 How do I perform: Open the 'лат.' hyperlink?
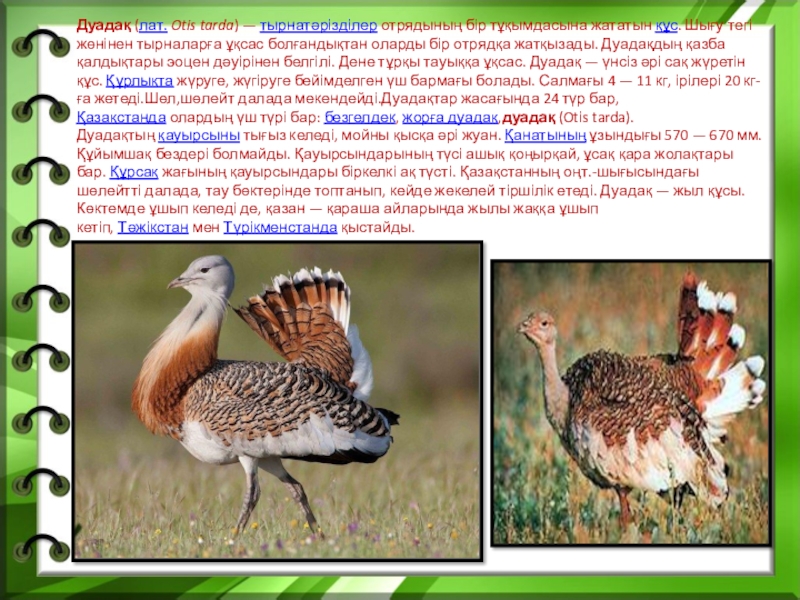(x=153, y=26)
